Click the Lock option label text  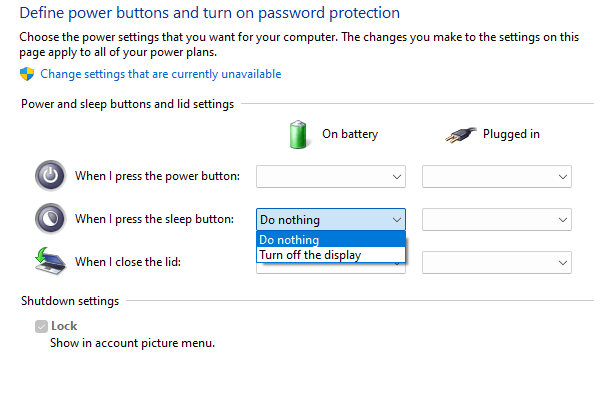(64, 326)
